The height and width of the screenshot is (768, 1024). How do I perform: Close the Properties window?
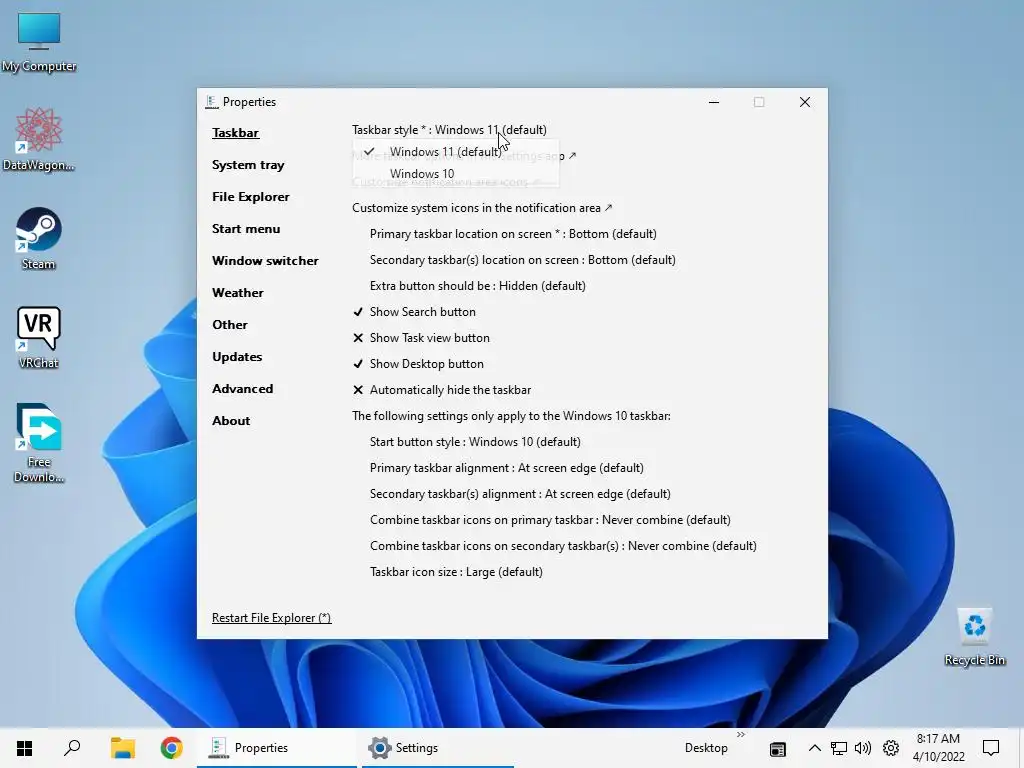click(805, 102)
